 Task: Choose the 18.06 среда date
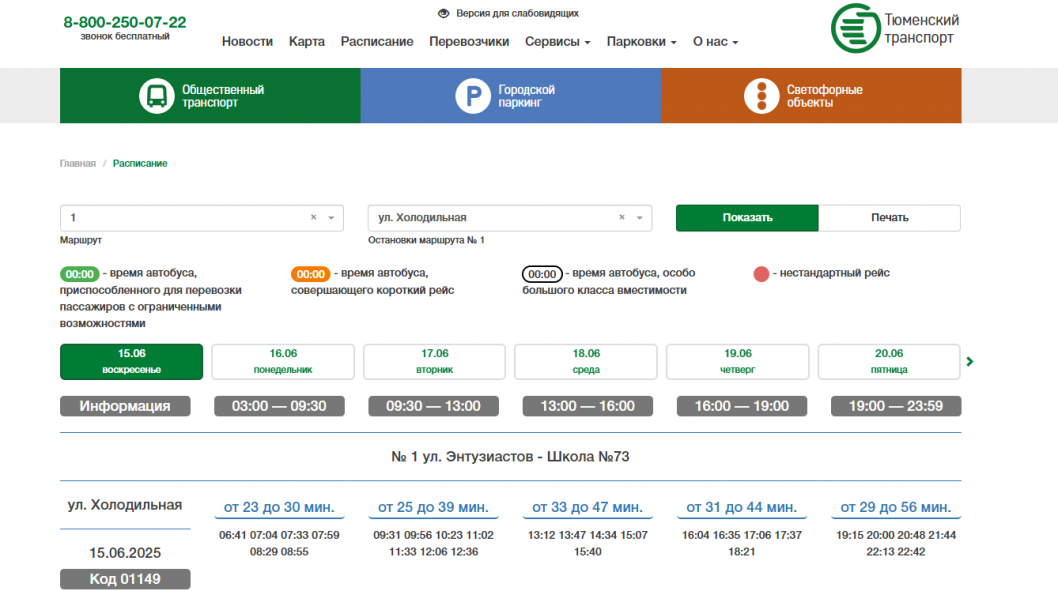point(586,361)
